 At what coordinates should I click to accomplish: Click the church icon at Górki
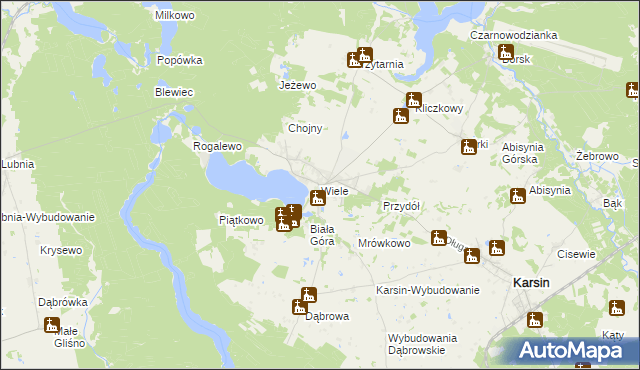tap(469, 147)
